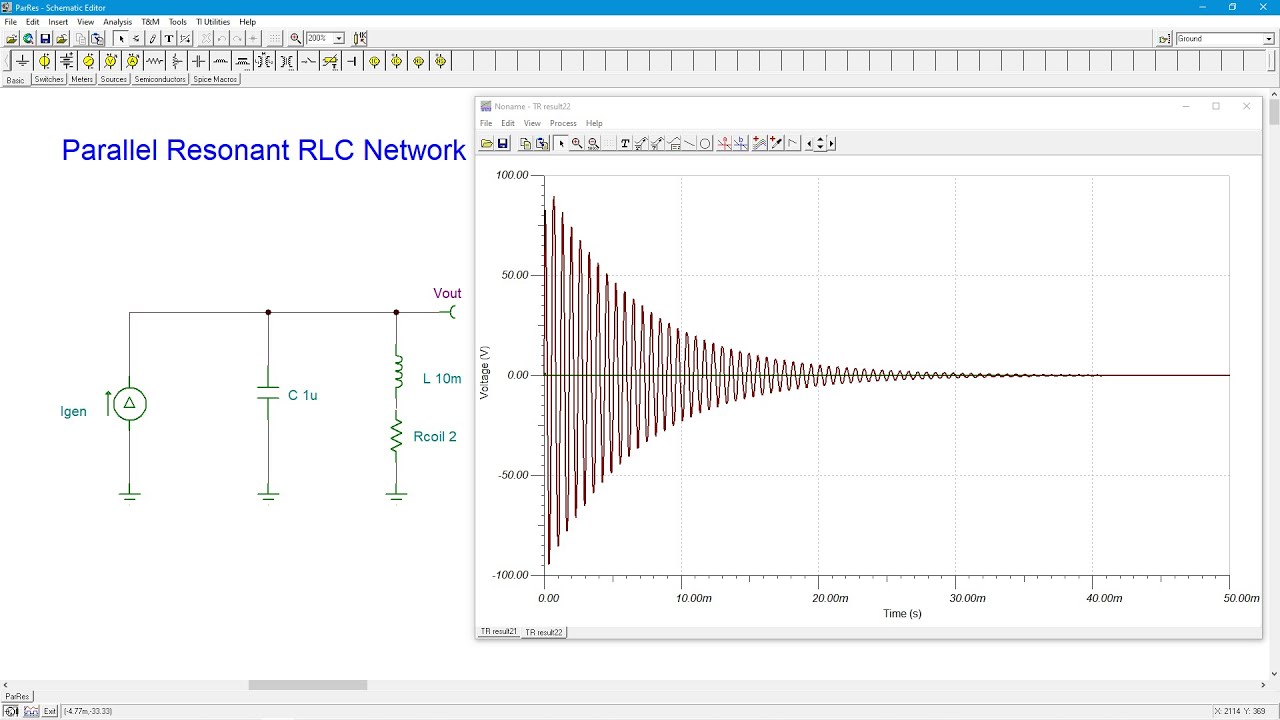Switch to the Sources component tab

pyautogui.click(x=114, y=79)
